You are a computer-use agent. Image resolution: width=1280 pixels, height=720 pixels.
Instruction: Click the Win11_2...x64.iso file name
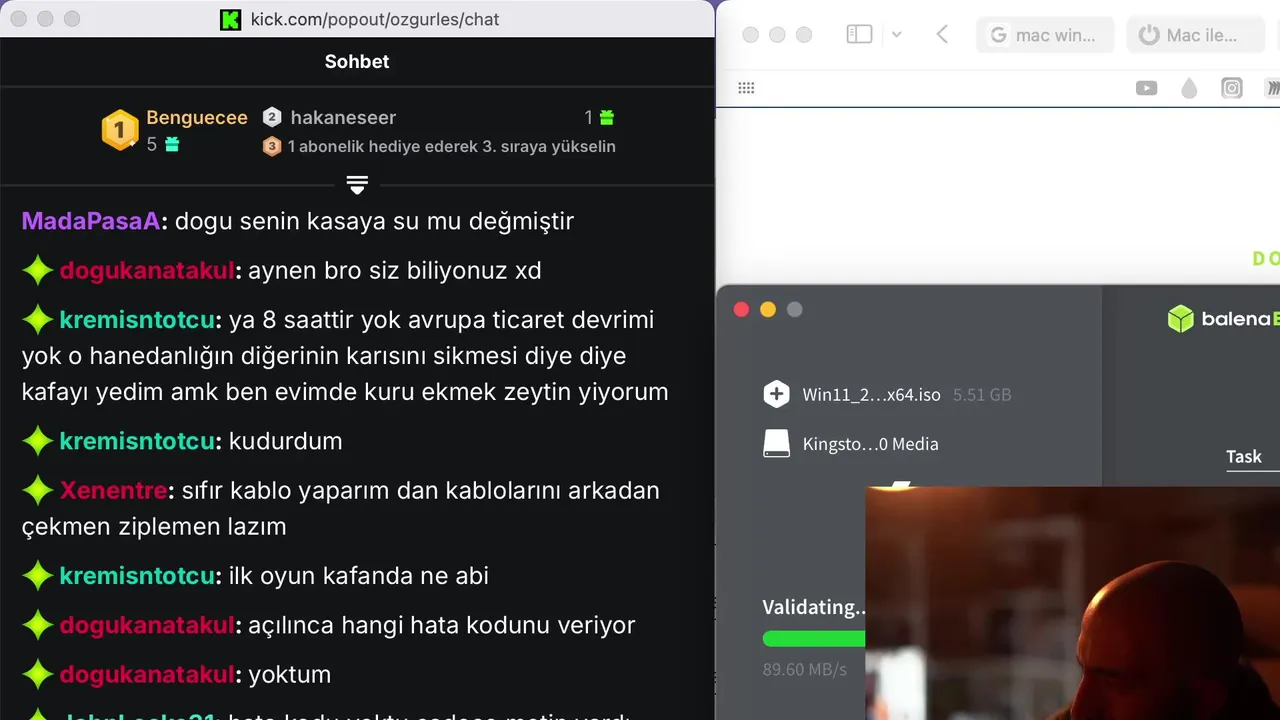(871, 395)
